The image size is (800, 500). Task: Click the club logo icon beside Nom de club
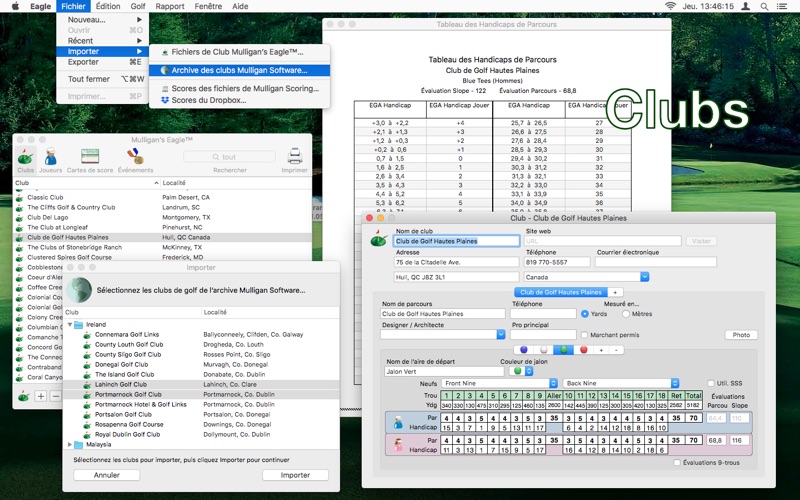[x=379, y=238]
